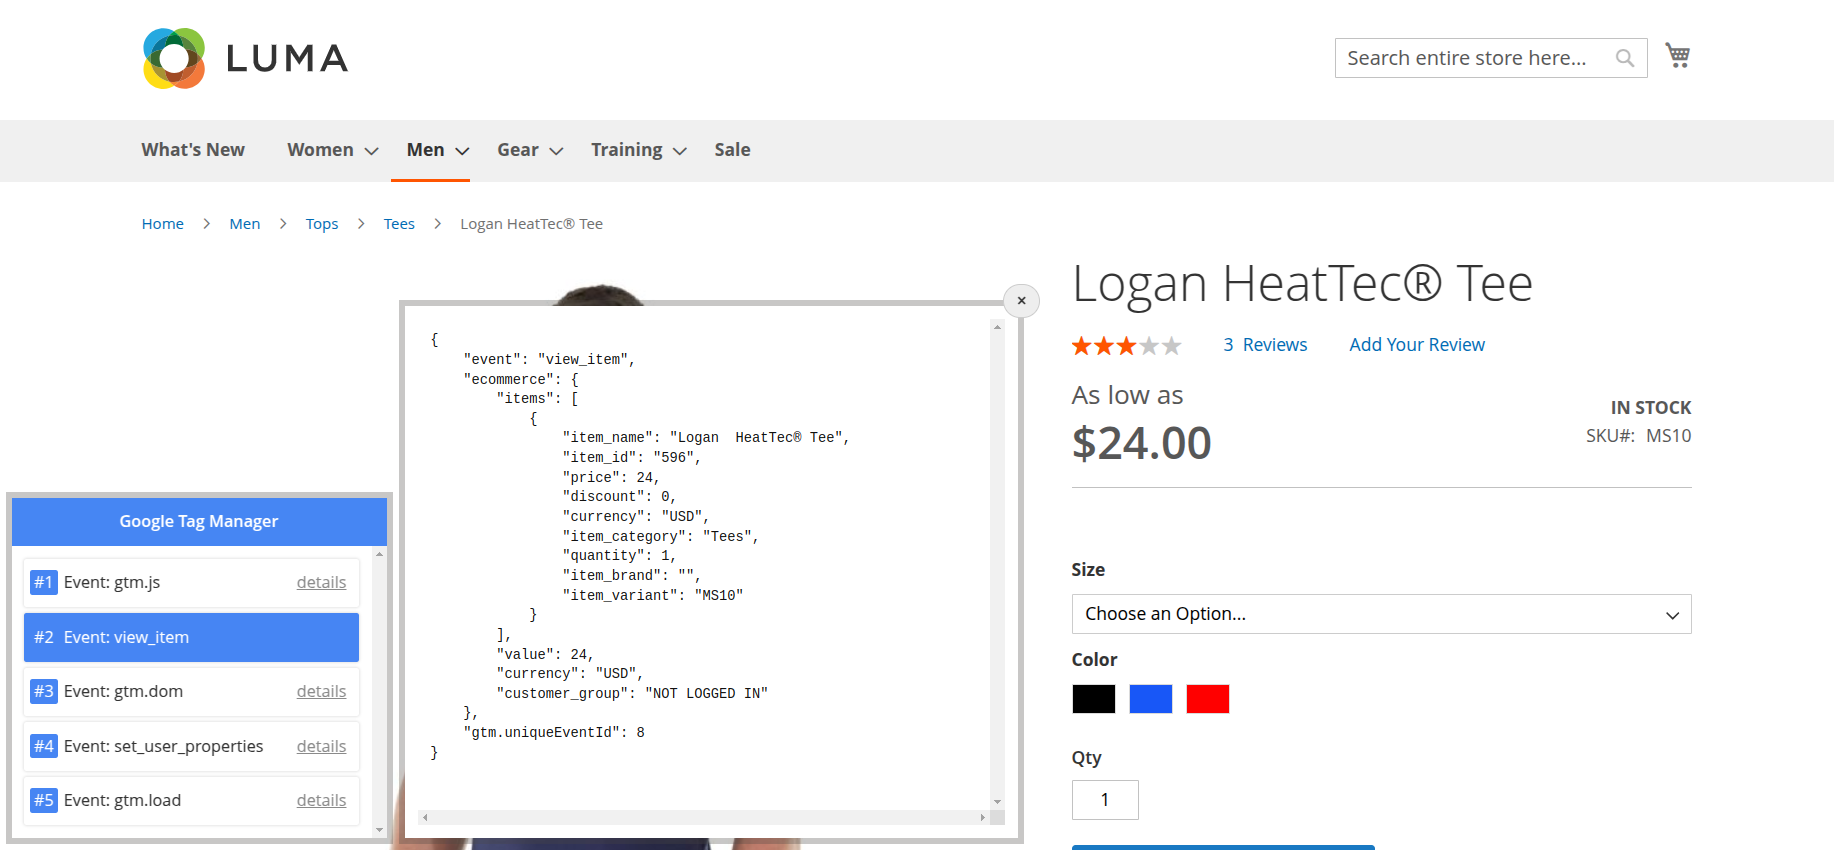Go to Men breadcrumb

245,224
